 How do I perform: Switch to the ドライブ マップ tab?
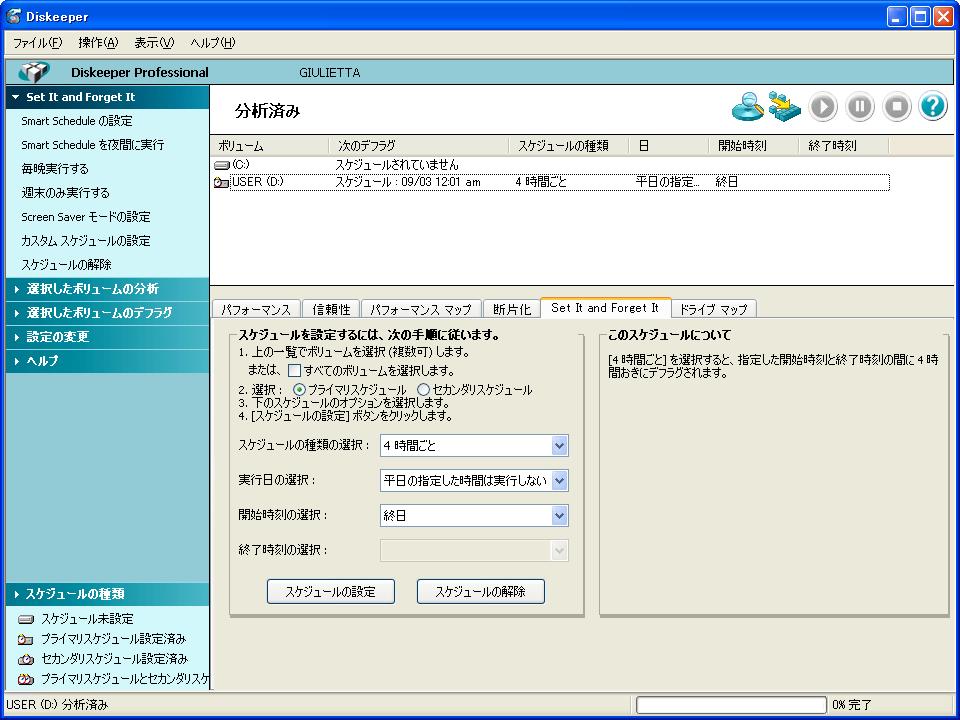tap(714, 309)
